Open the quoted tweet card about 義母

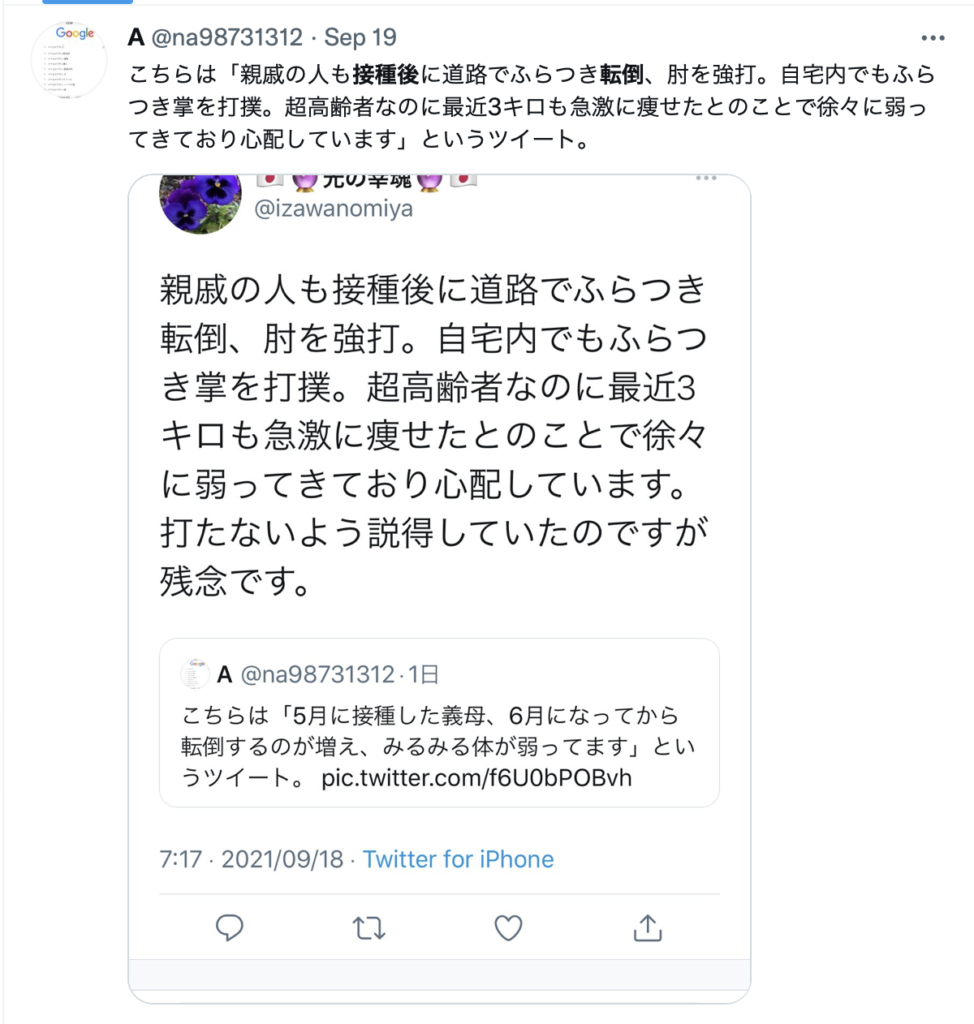(x=440, y=723)
